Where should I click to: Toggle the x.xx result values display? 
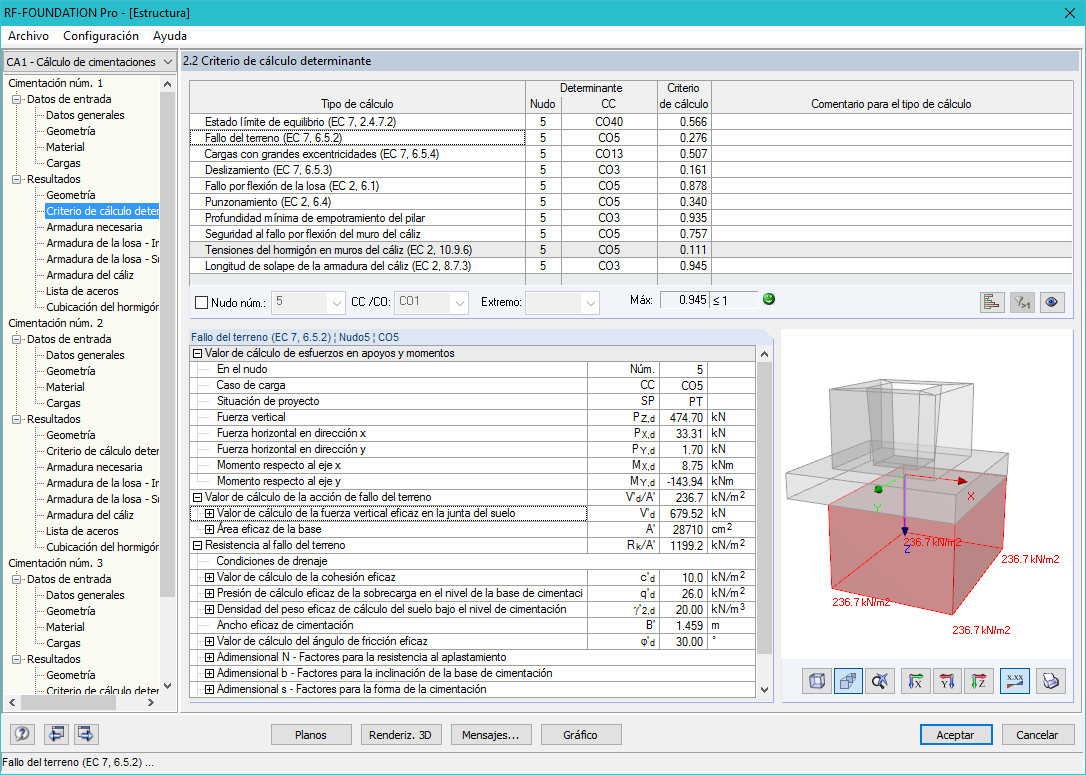click(x=1015, y=682)
